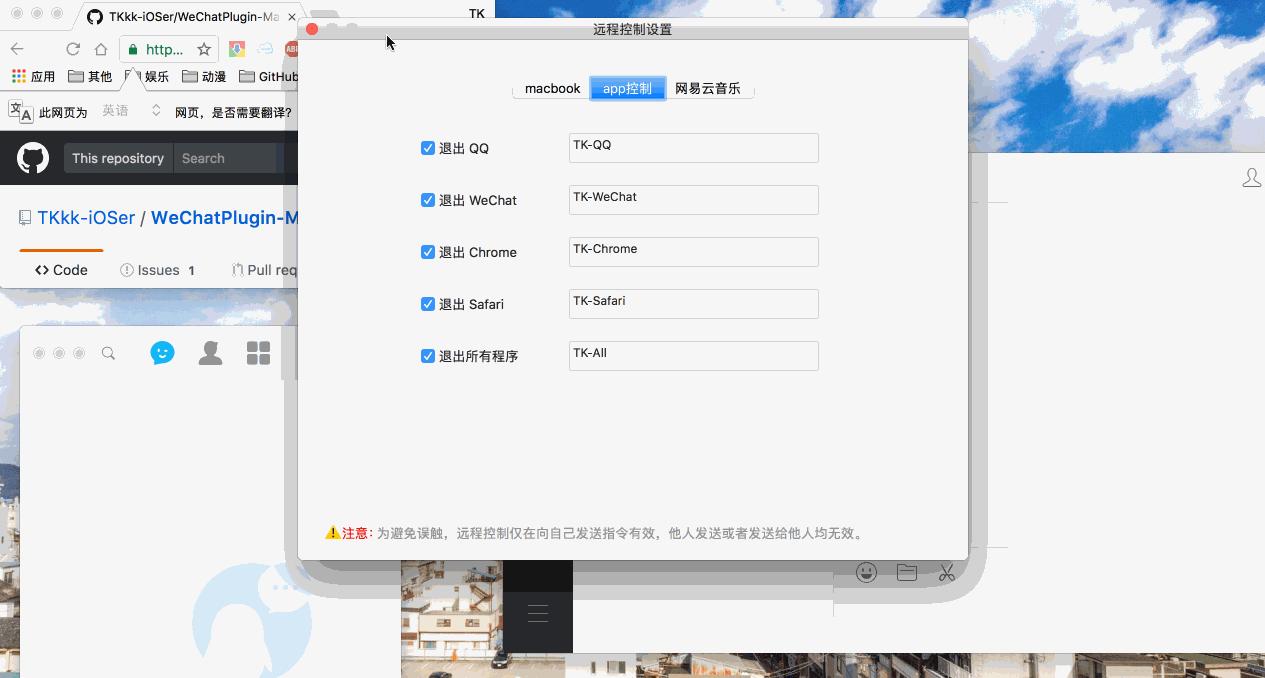The width and height of the screenshot is (1265, 678).
Task: Open the GitHub bookmarks folder in Chrome
Action: tap(270, 76)
